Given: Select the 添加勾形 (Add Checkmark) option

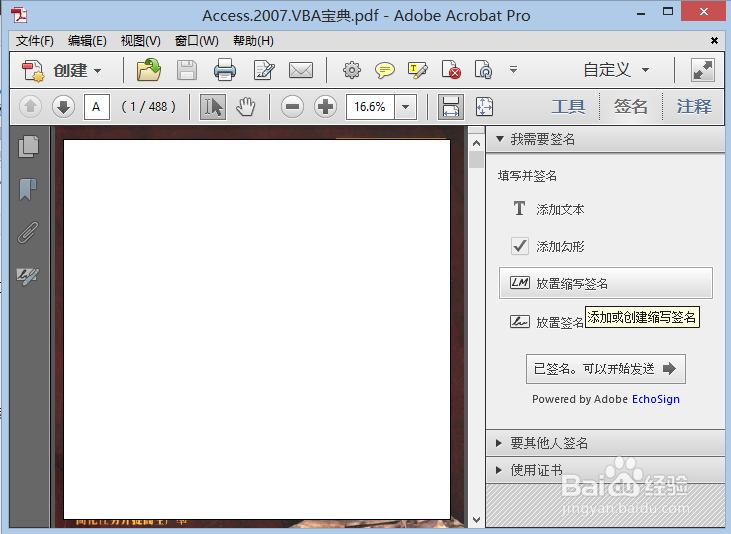Looking at the screenshot, I should point(548,246).
